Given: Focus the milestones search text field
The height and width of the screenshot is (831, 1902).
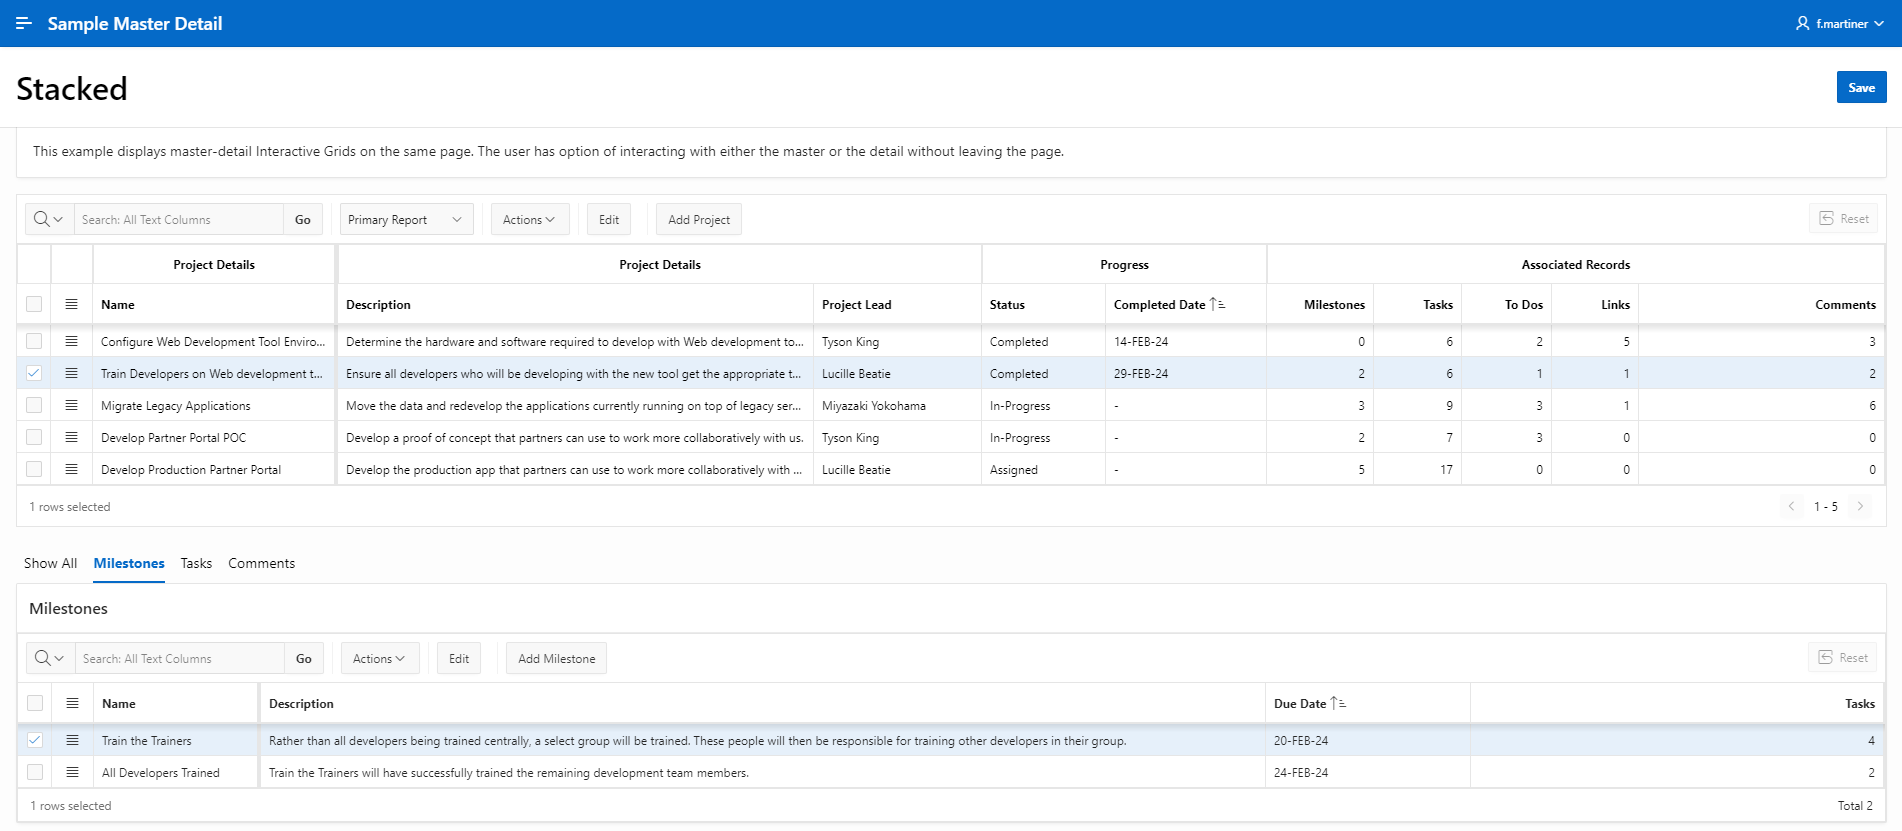Looking at the screenshot, I should click(180, 658).
